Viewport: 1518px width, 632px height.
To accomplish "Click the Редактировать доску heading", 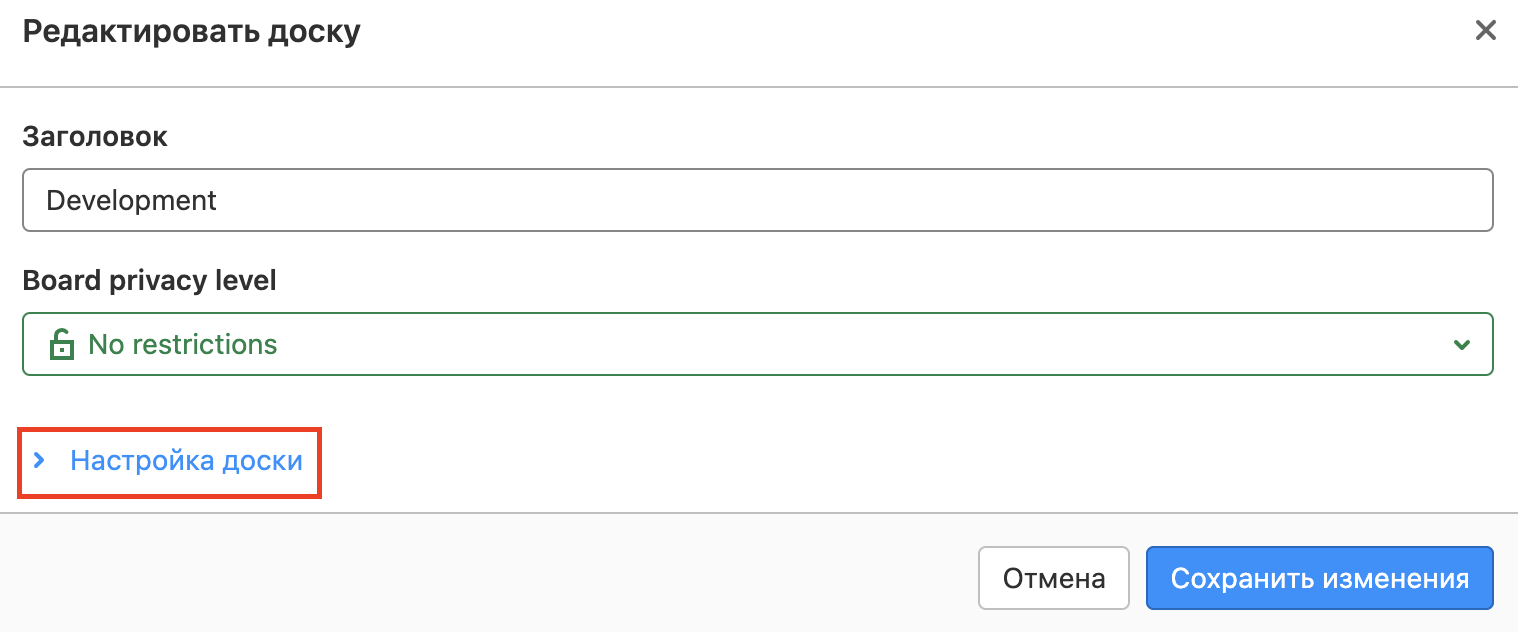I will (x=191, y=32).
